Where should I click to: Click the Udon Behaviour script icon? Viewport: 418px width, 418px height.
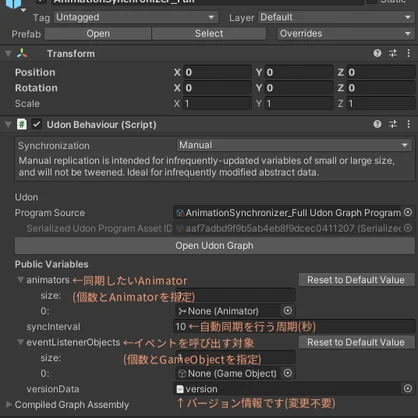click(x=22, y=124)
